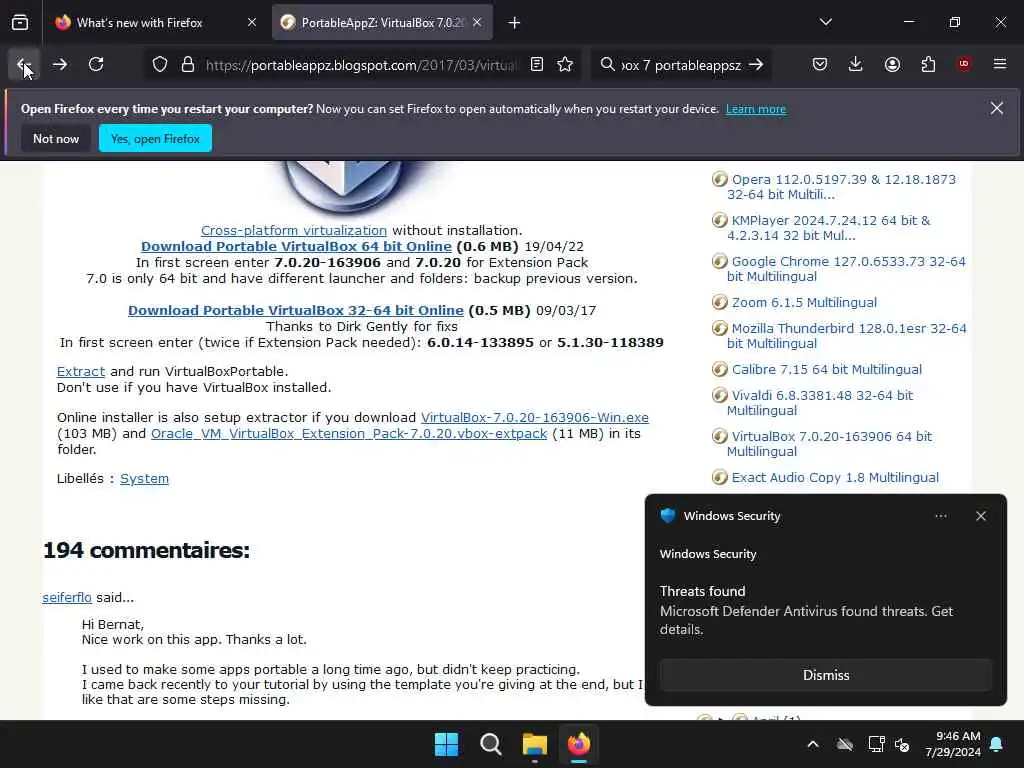
Task: Click the VirtualBox logo image
Action: [x=343, y=186]
